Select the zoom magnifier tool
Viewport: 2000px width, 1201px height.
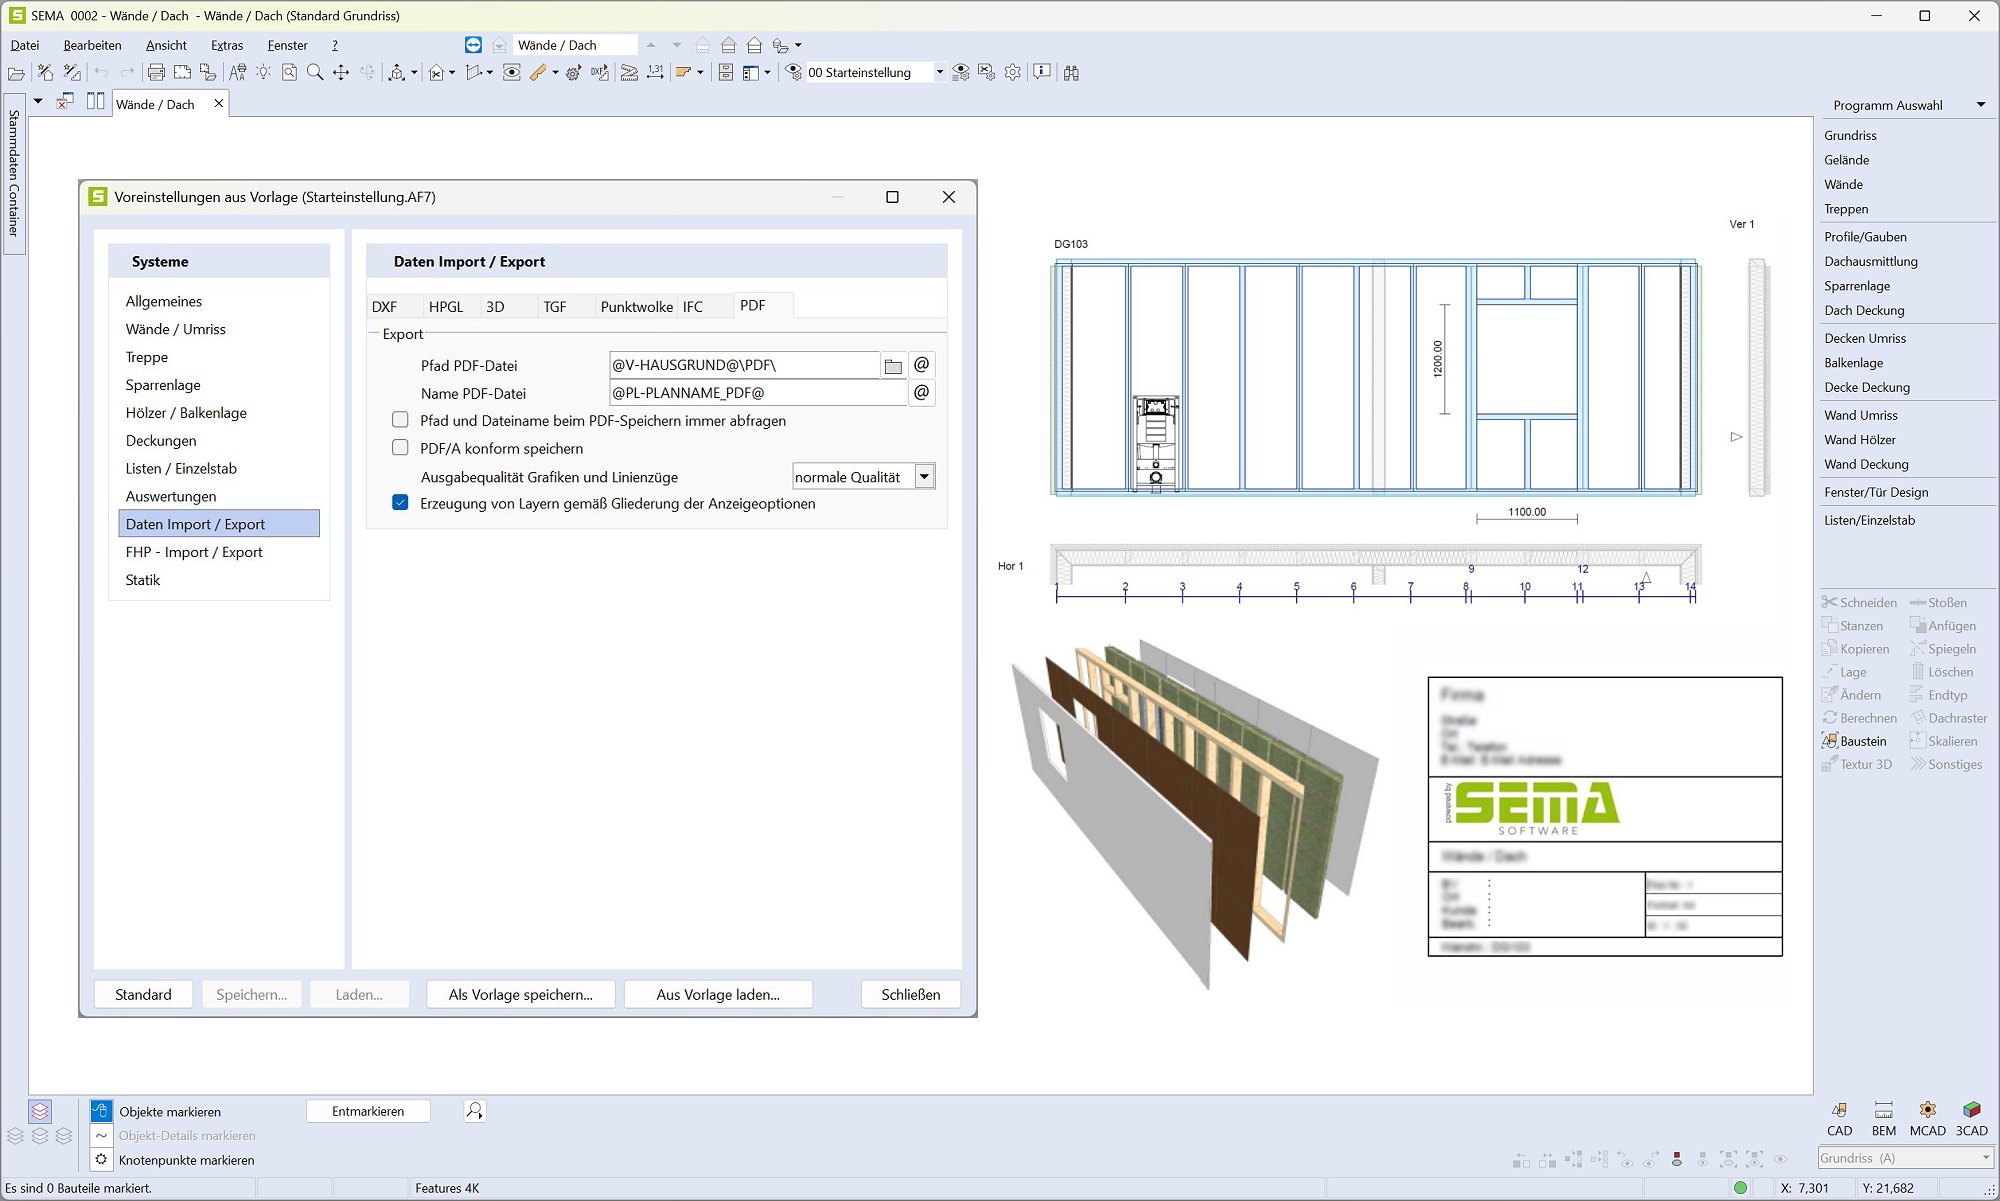click(x=315, y=72)
